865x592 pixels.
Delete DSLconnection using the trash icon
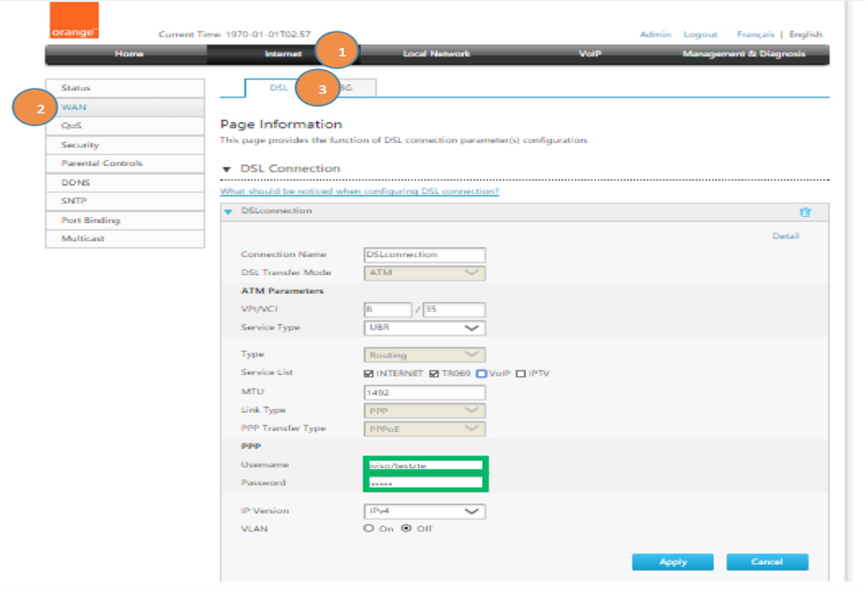[x=804, y=212]
